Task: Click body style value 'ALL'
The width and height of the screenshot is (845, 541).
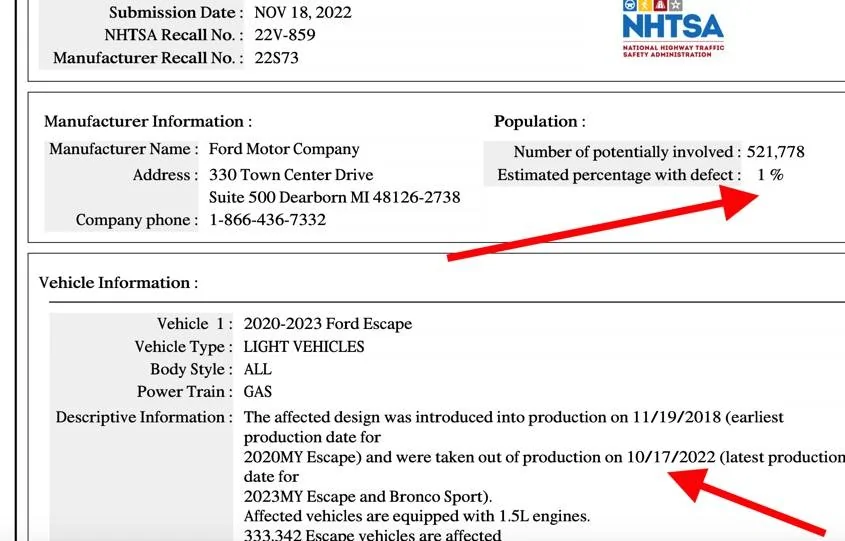Action: 258,369
